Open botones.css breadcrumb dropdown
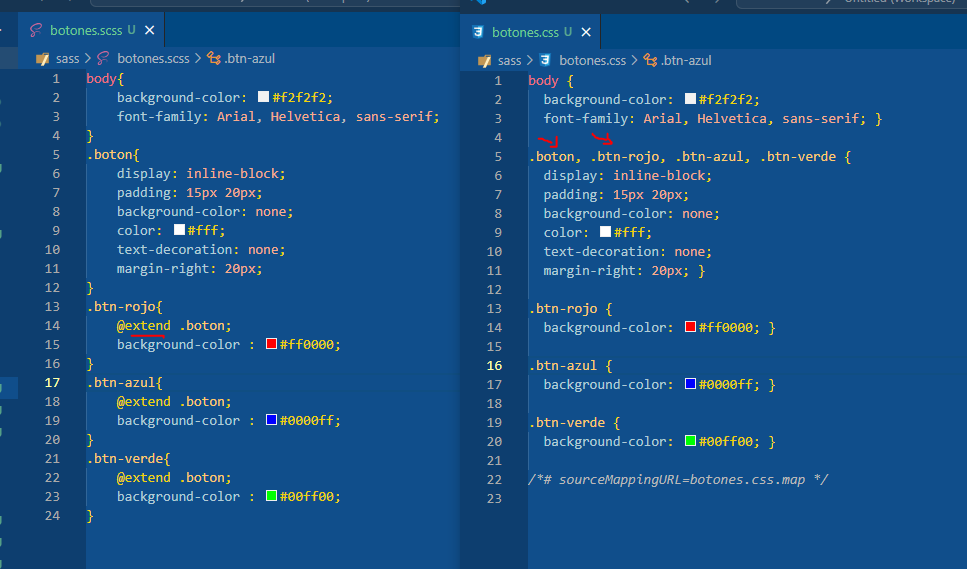967x569 pixels. click(592, 60)
